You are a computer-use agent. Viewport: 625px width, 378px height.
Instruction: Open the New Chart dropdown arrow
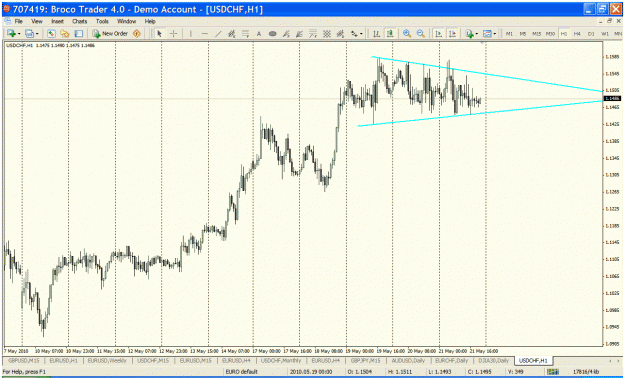[x=18, y=34]
